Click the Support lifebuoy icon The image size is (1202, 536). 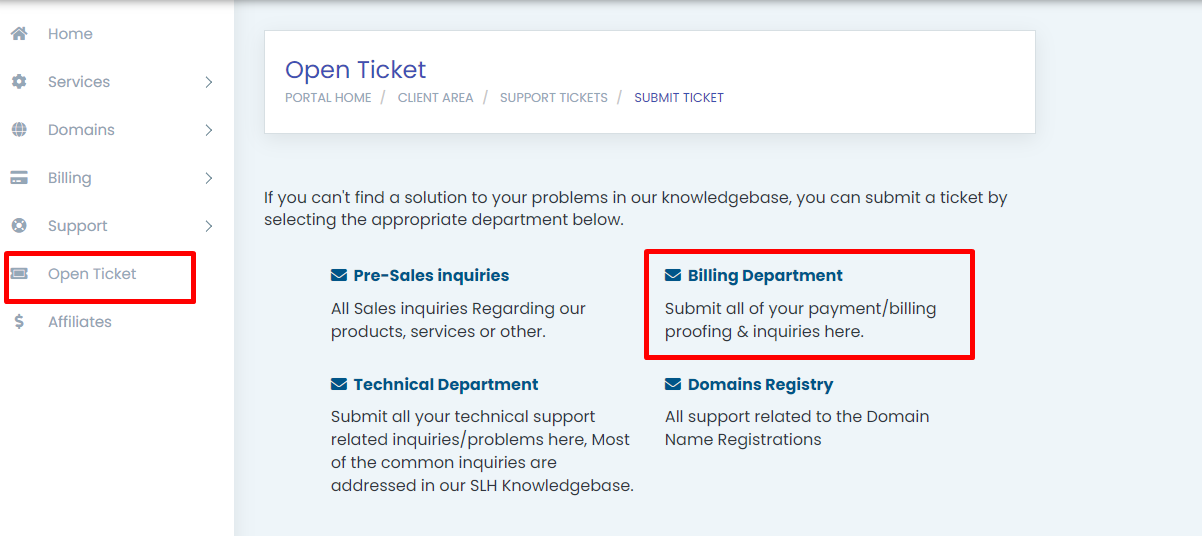(19, 226)
